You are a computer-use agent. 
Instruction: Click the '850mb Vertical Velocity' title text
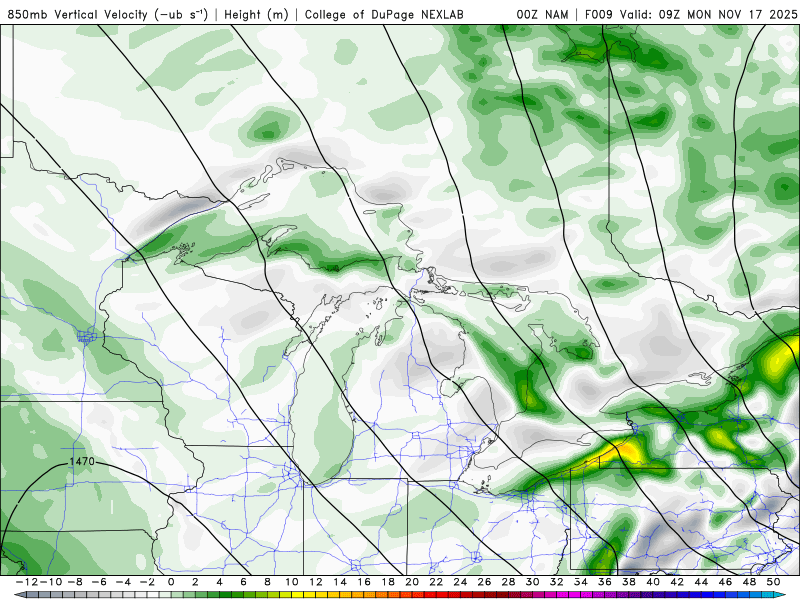(x=78, y=14)
